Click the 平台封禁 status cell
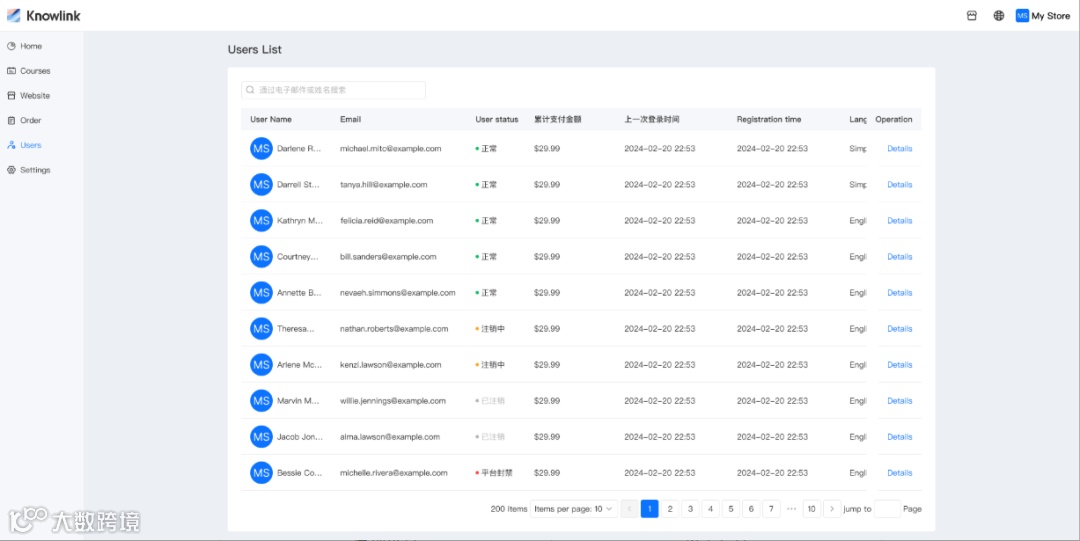The image size is (1080, 541). pos(494,473)
